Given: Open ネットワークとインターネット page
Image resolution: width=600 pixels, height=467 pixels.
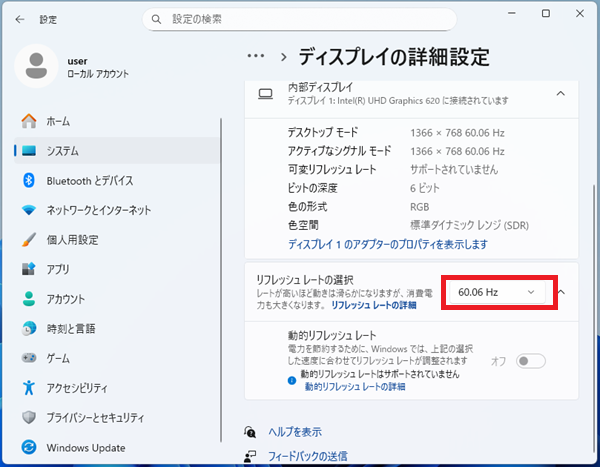Looking at the screenshot, I should tap(98, 210).
